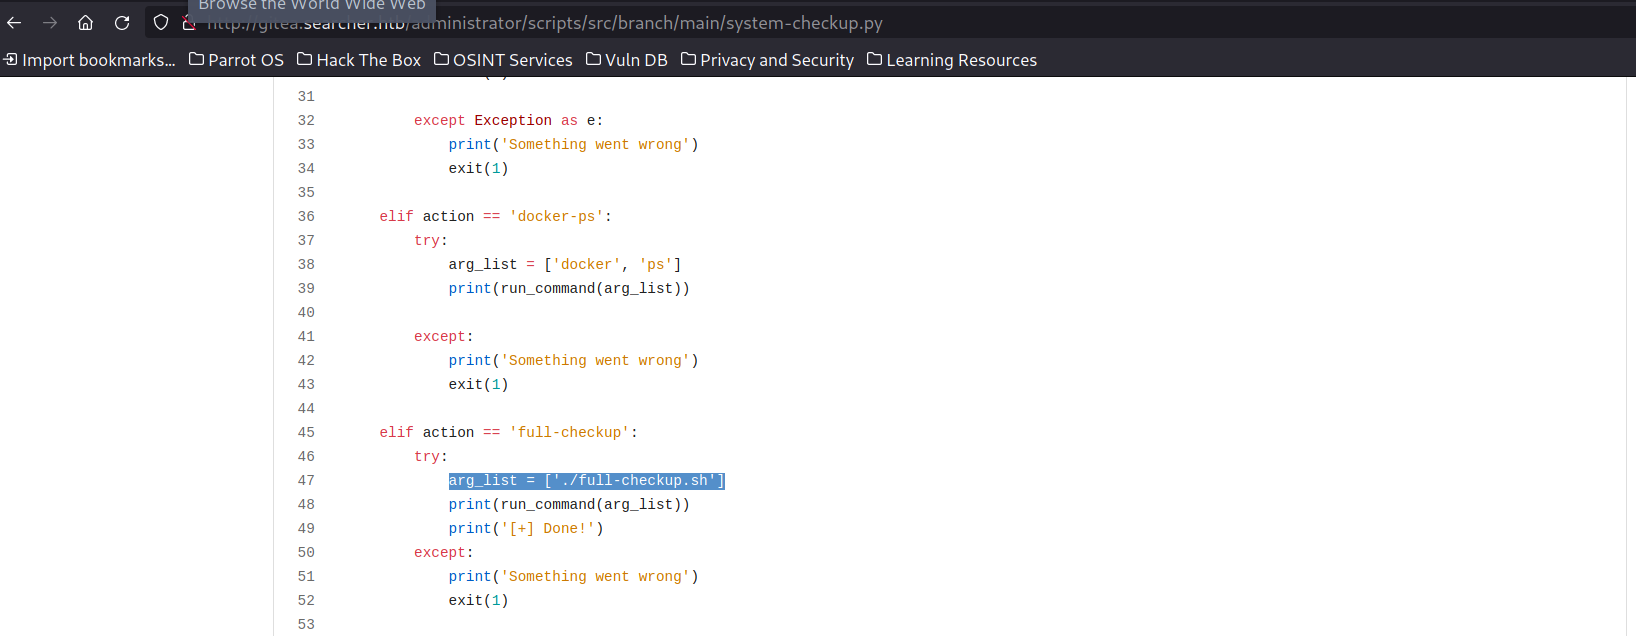Viewport: 1636px width, 636px height.
Task: Click the code "arg_list = ['docker', 'ps']"
Action: [565, 264]
